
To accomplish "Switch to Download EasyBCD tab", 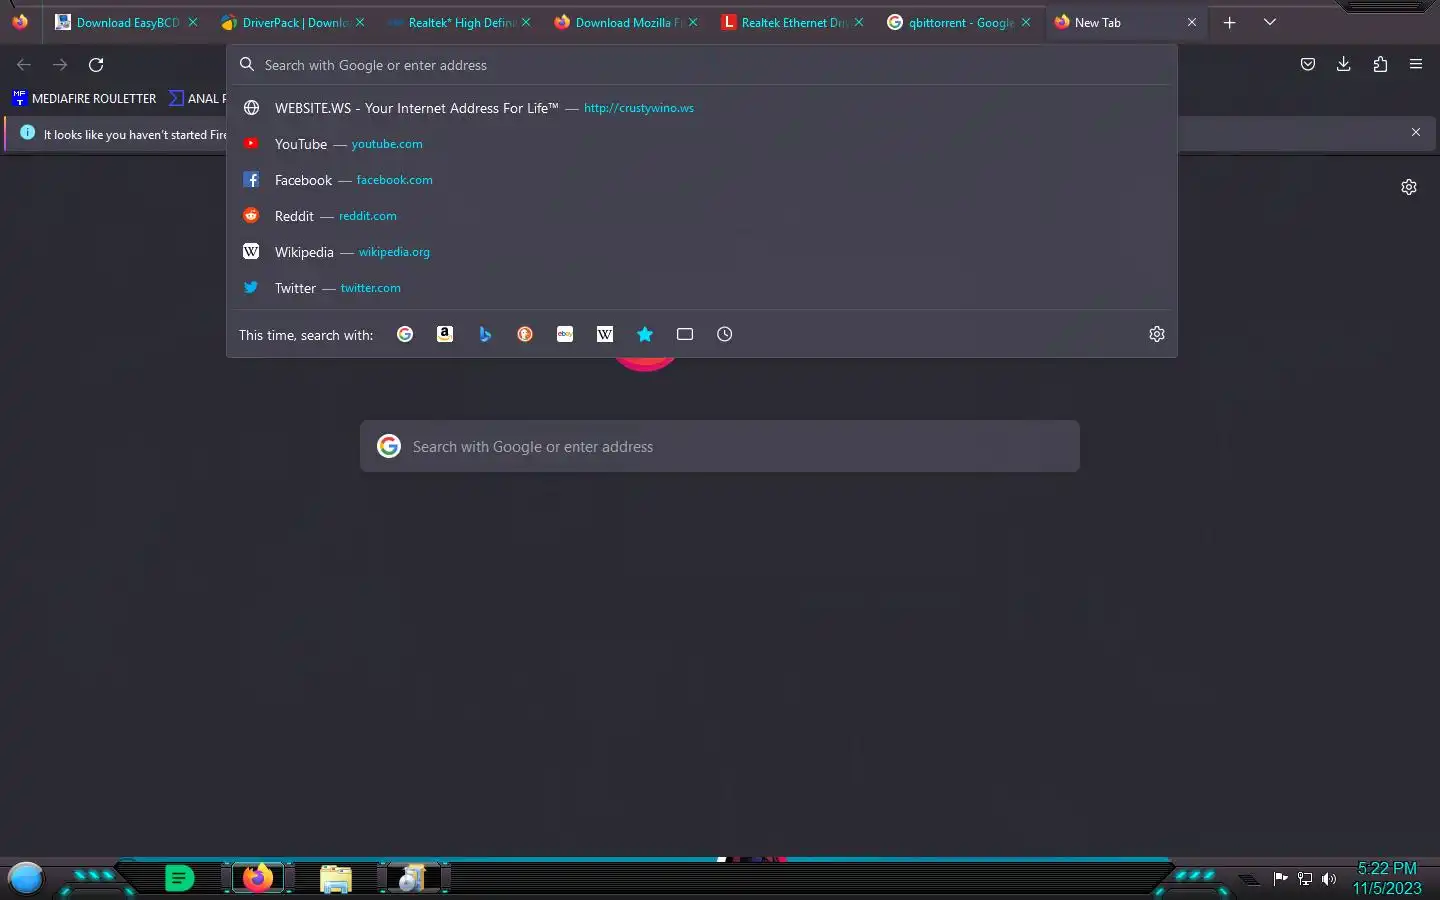I will (x=127, y=22).
